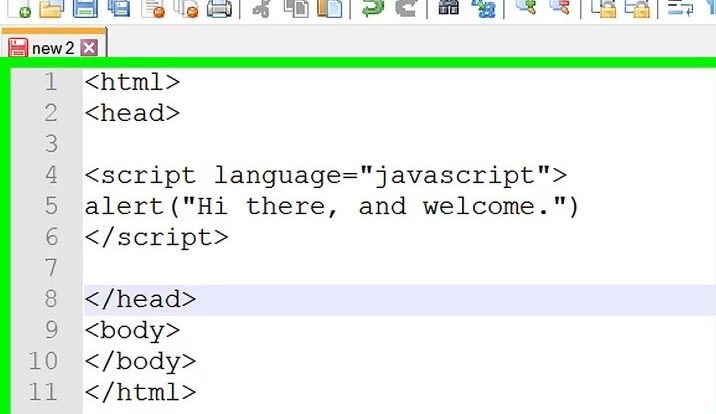The height and width of the screenshot is (414, 716).
Task: Click the </script> closing tag line
Action: [156, 237]
